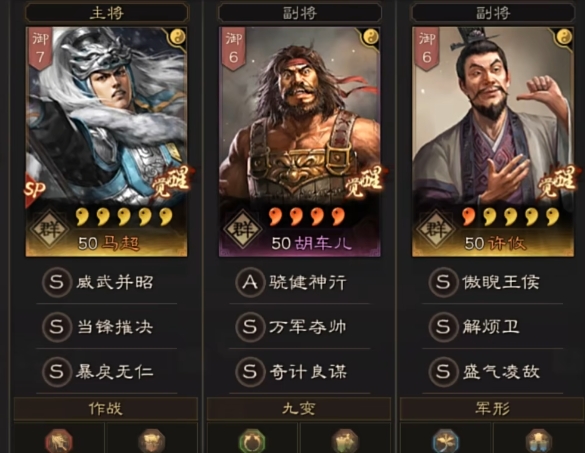Image resolution: width=585 pixels, height=453 pixels.
Task: Switch to the 军形 tactics tab
Action: (x=492, y=409)
